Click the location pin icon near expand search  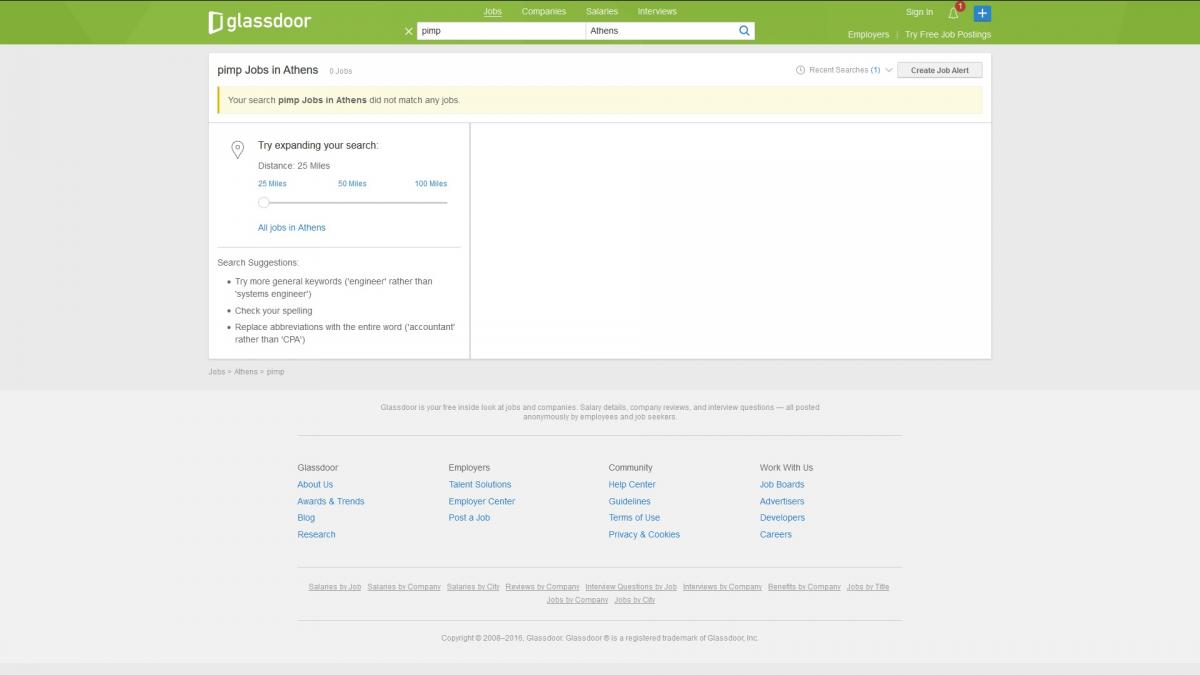tap(237, 150)
